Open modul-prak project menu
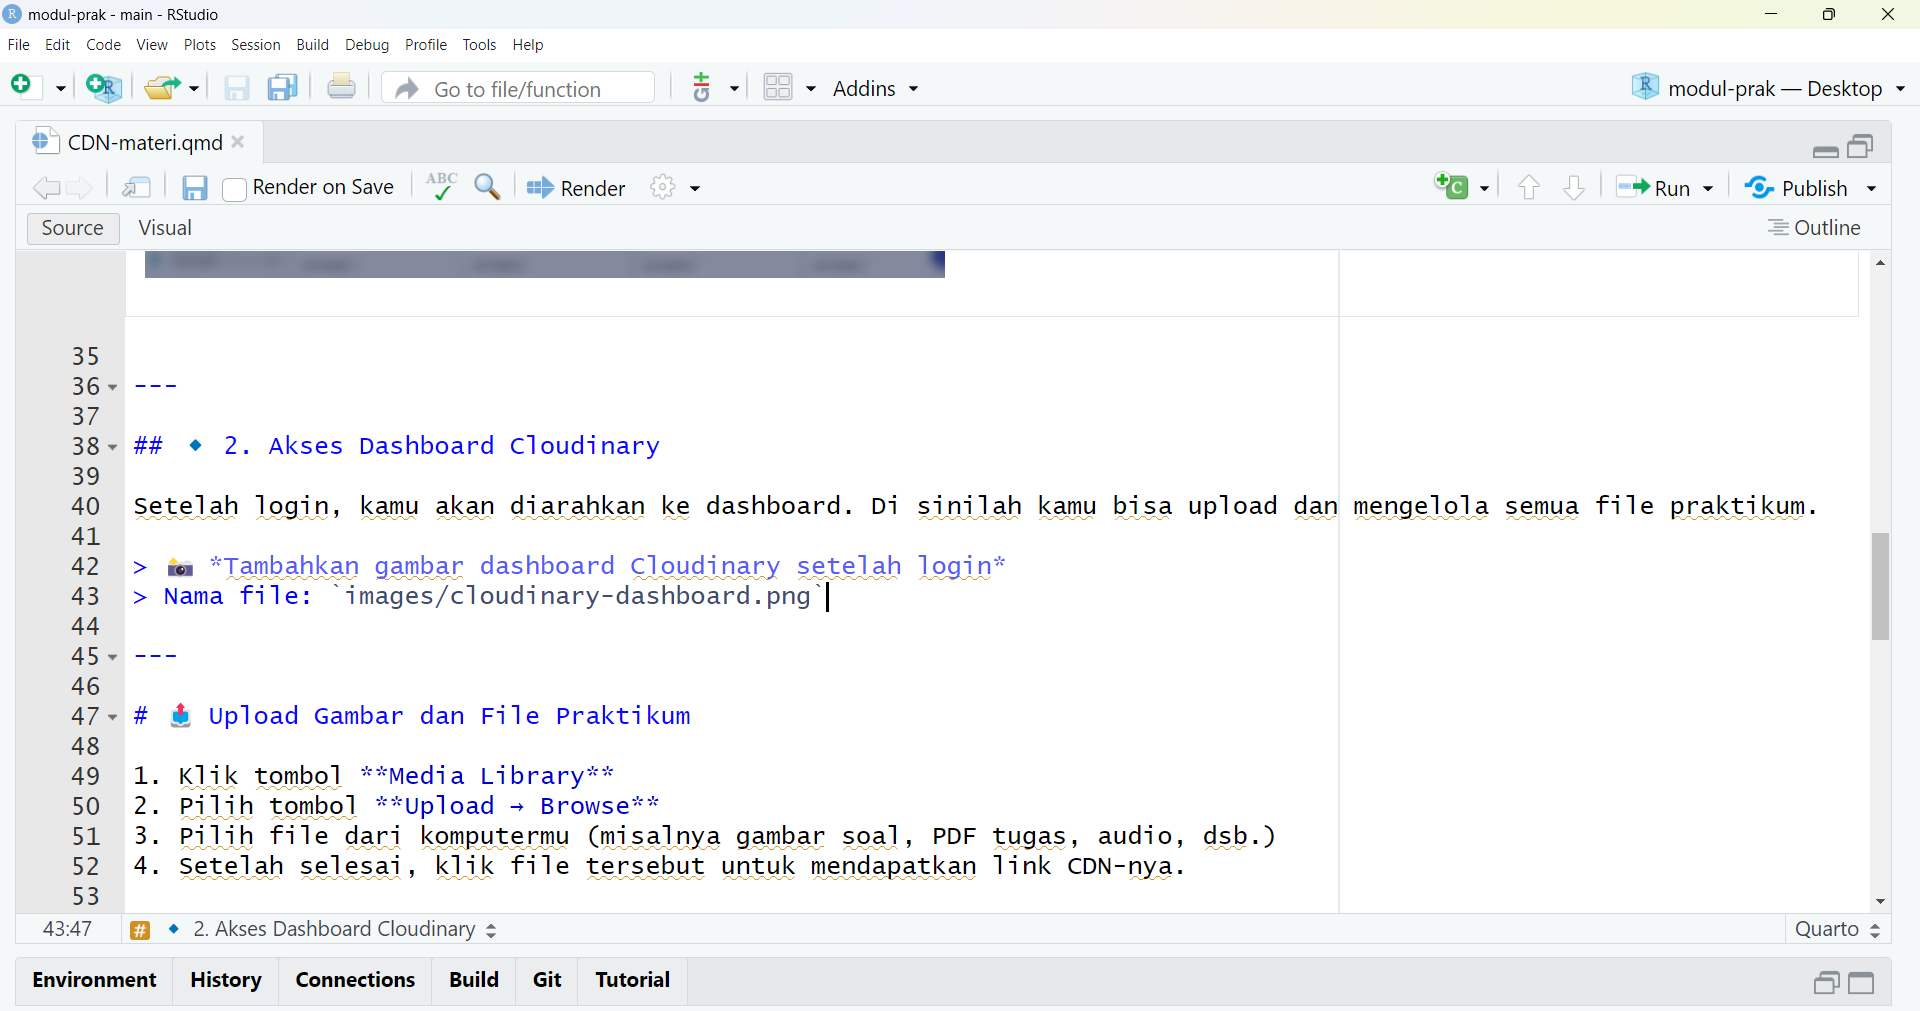Image resolution: width=1920 pixels, height=1011 pixels. click(x=1769, y=88)
